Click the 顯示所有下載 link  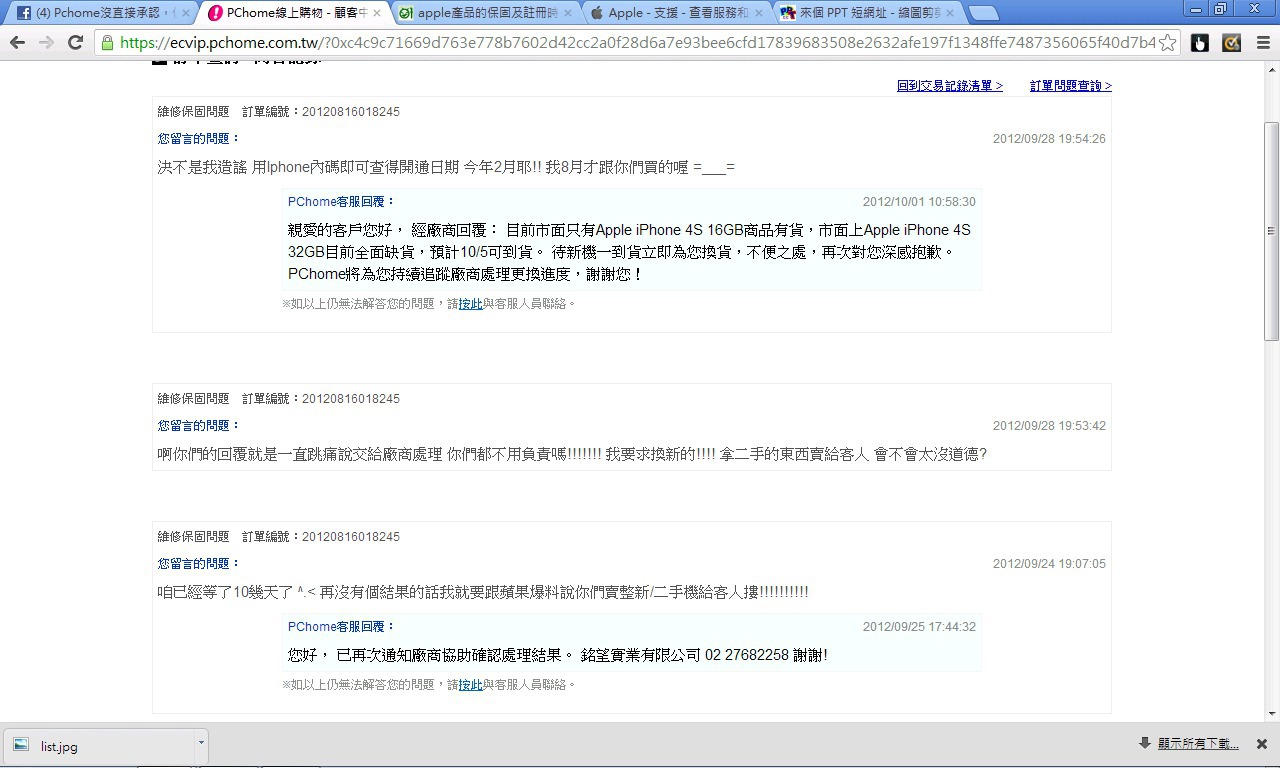(x=1198, y=744)
